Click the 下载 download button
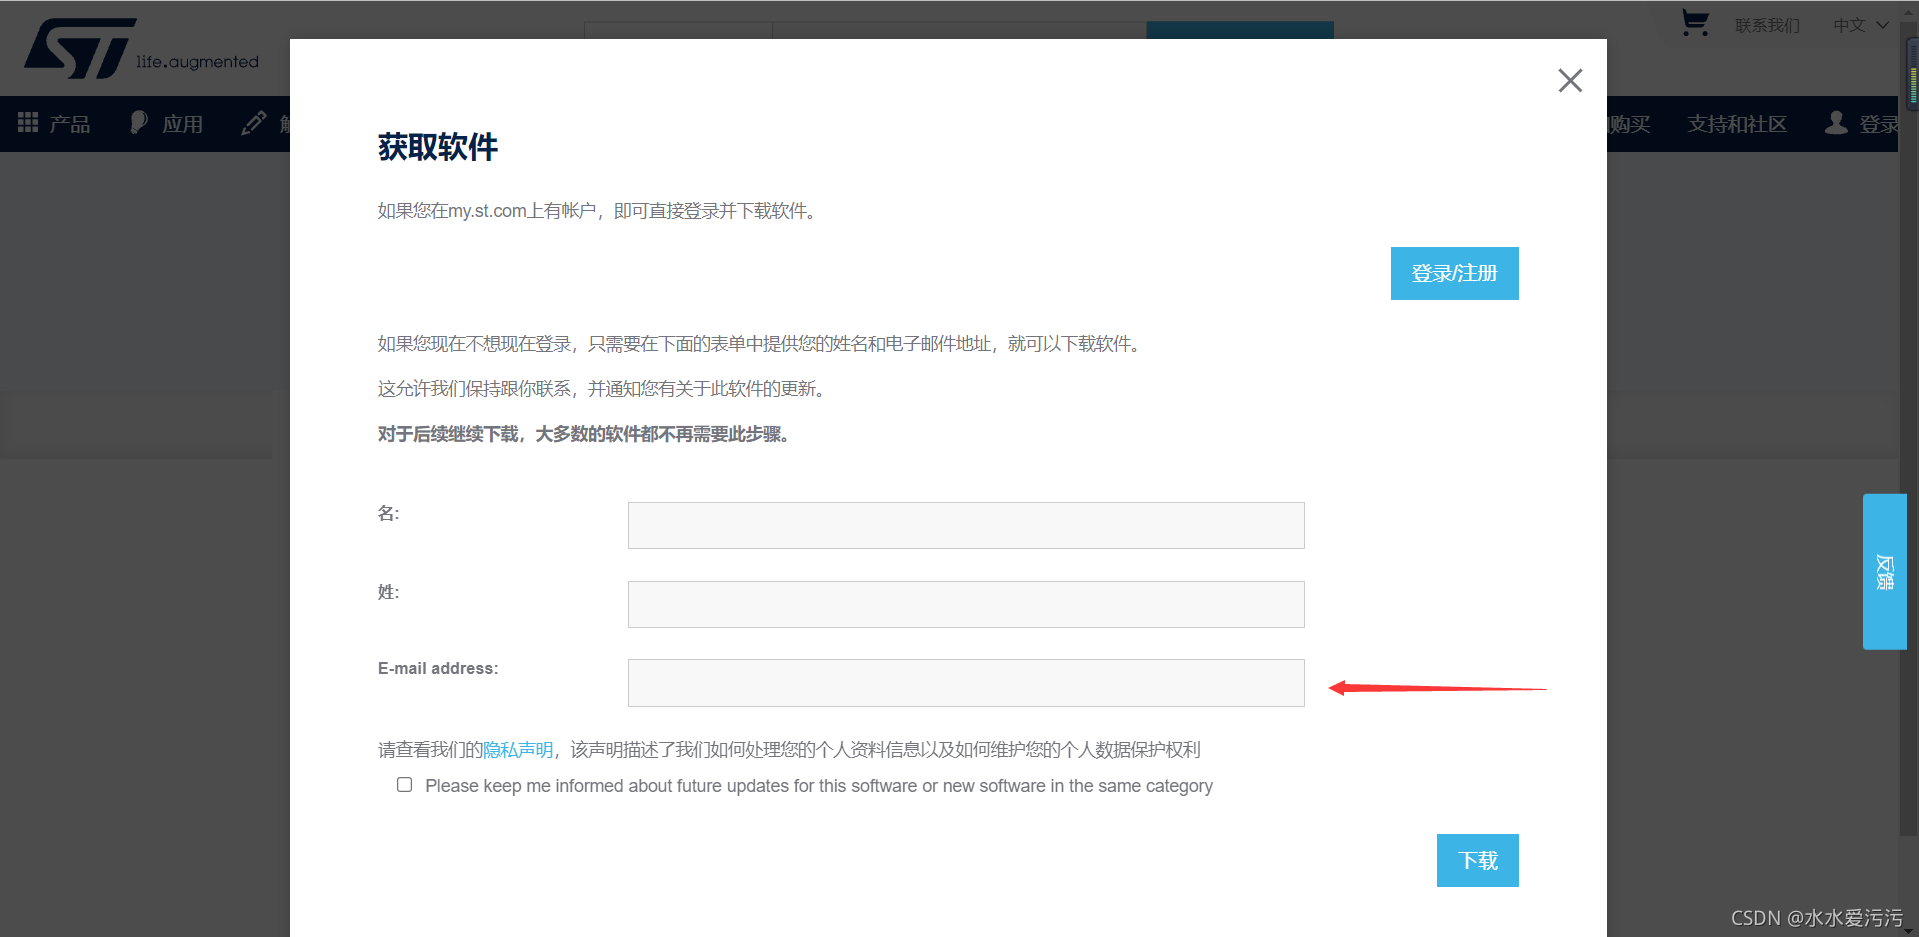This screenshot has height=937, width=1919. pyautogui.click(x=1477, y=860)
